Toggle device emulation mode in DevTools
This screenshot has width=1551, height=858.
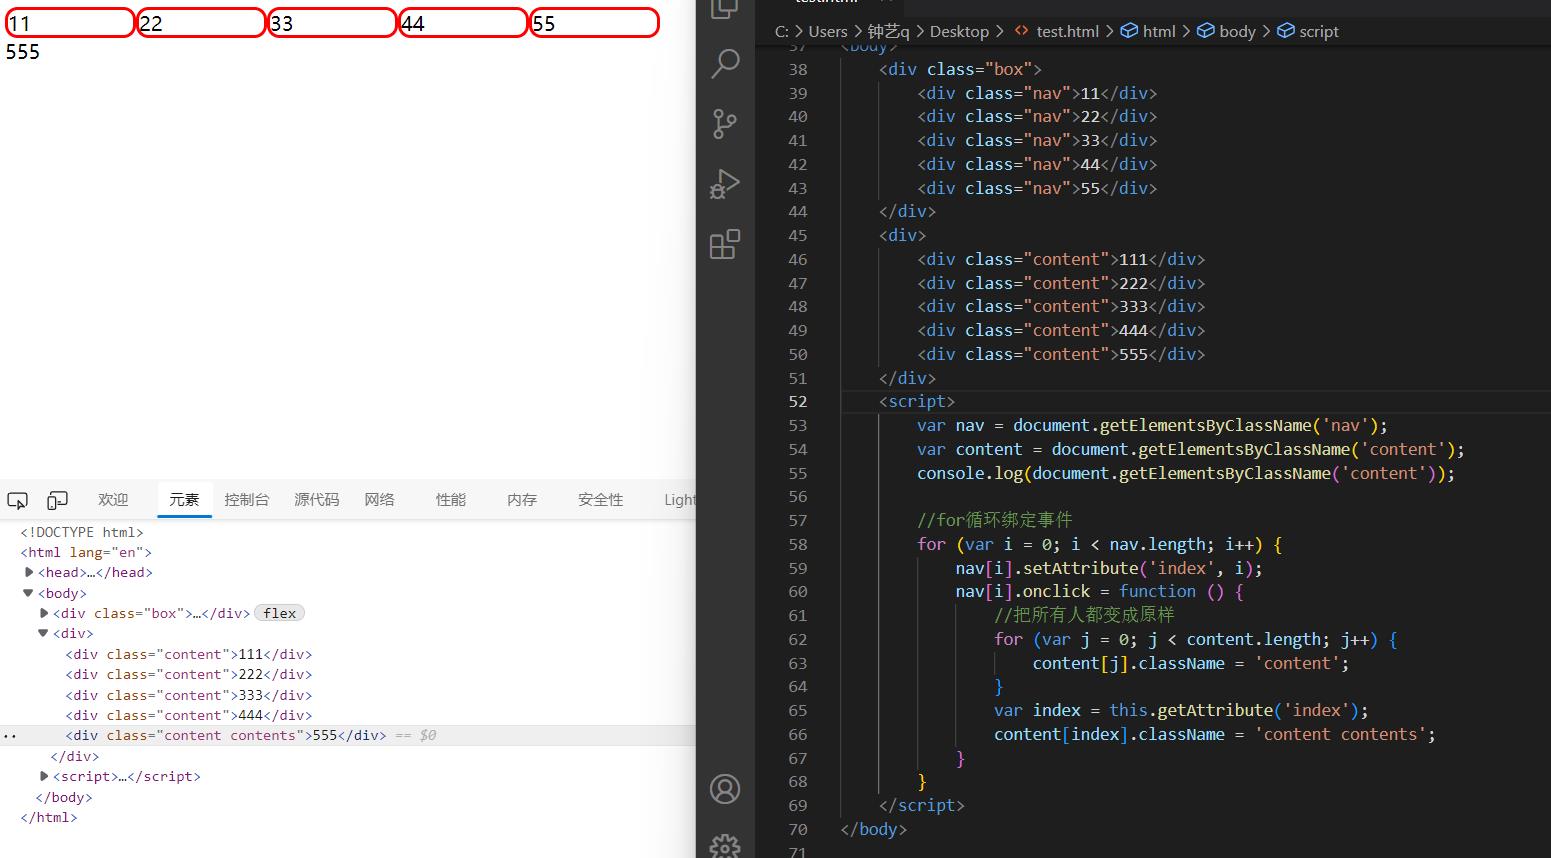click(x=56, y=500)
